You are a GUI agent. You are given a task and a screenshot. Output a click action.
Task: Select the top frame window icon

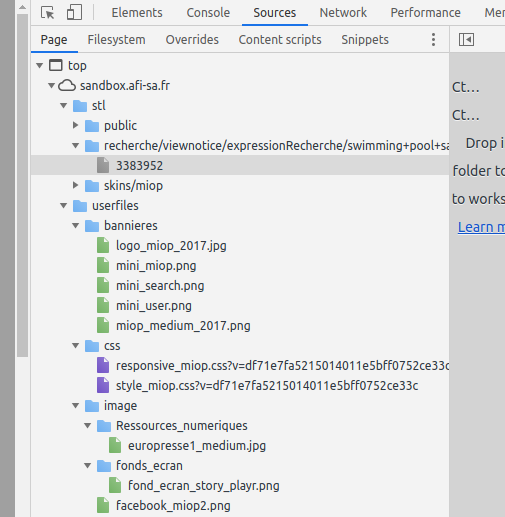tap(56, 65)
